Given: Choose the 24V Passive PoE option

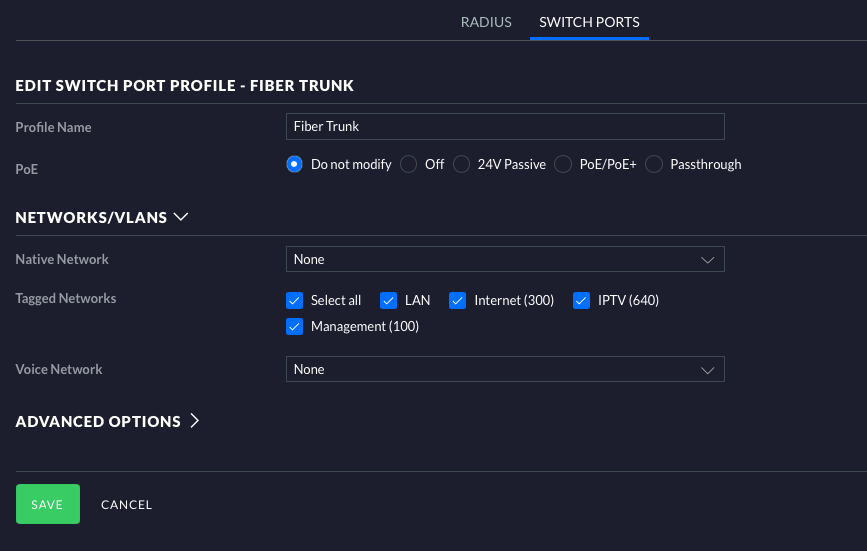Looking at the screenshot, I should pyautogui.click(x=461, y=164).
